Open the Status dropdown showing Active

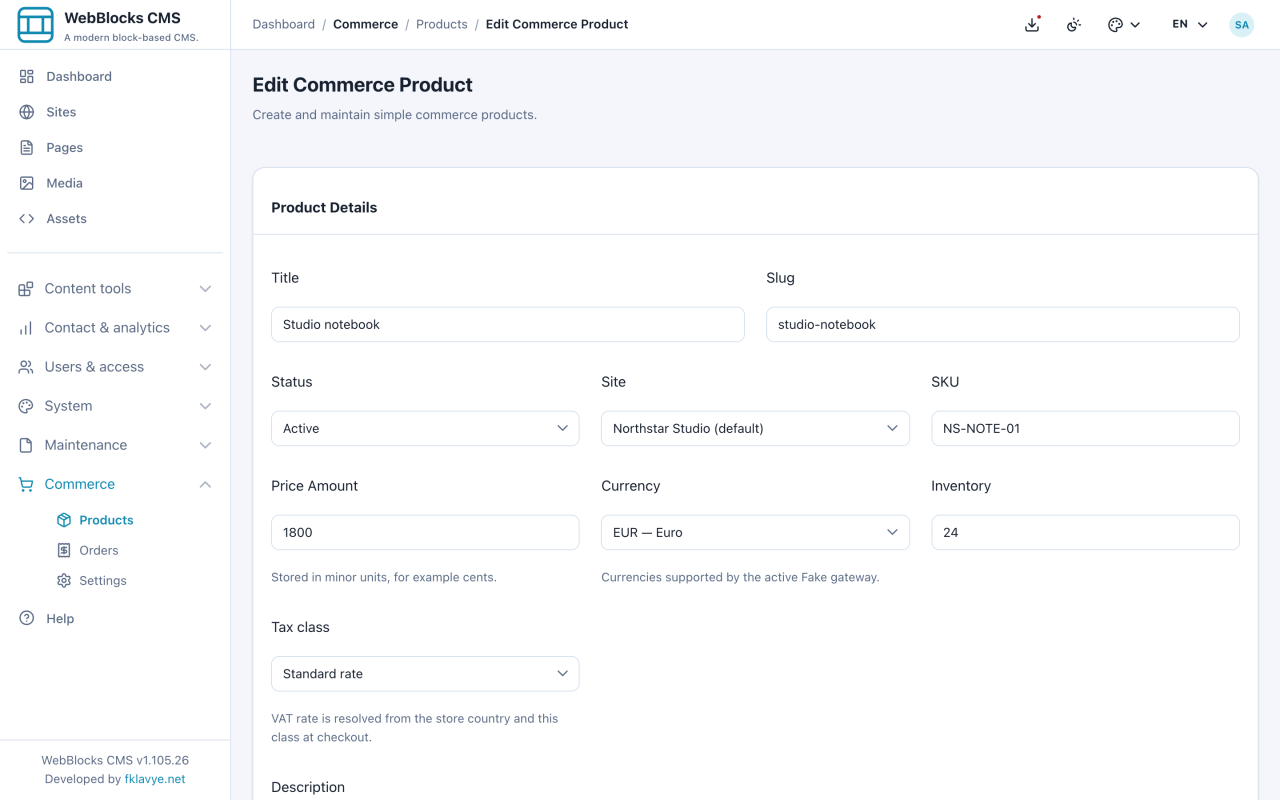[x=425, y=428]
